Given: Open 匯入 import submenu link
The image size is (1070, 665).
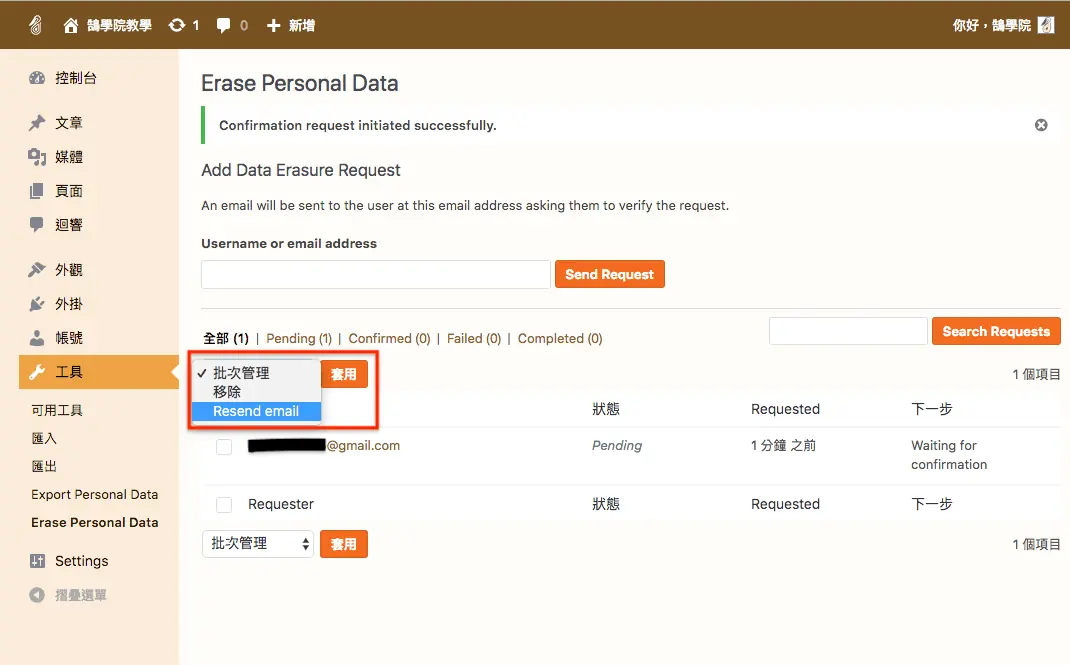Looking at the screenshot, I should [44, 438].
